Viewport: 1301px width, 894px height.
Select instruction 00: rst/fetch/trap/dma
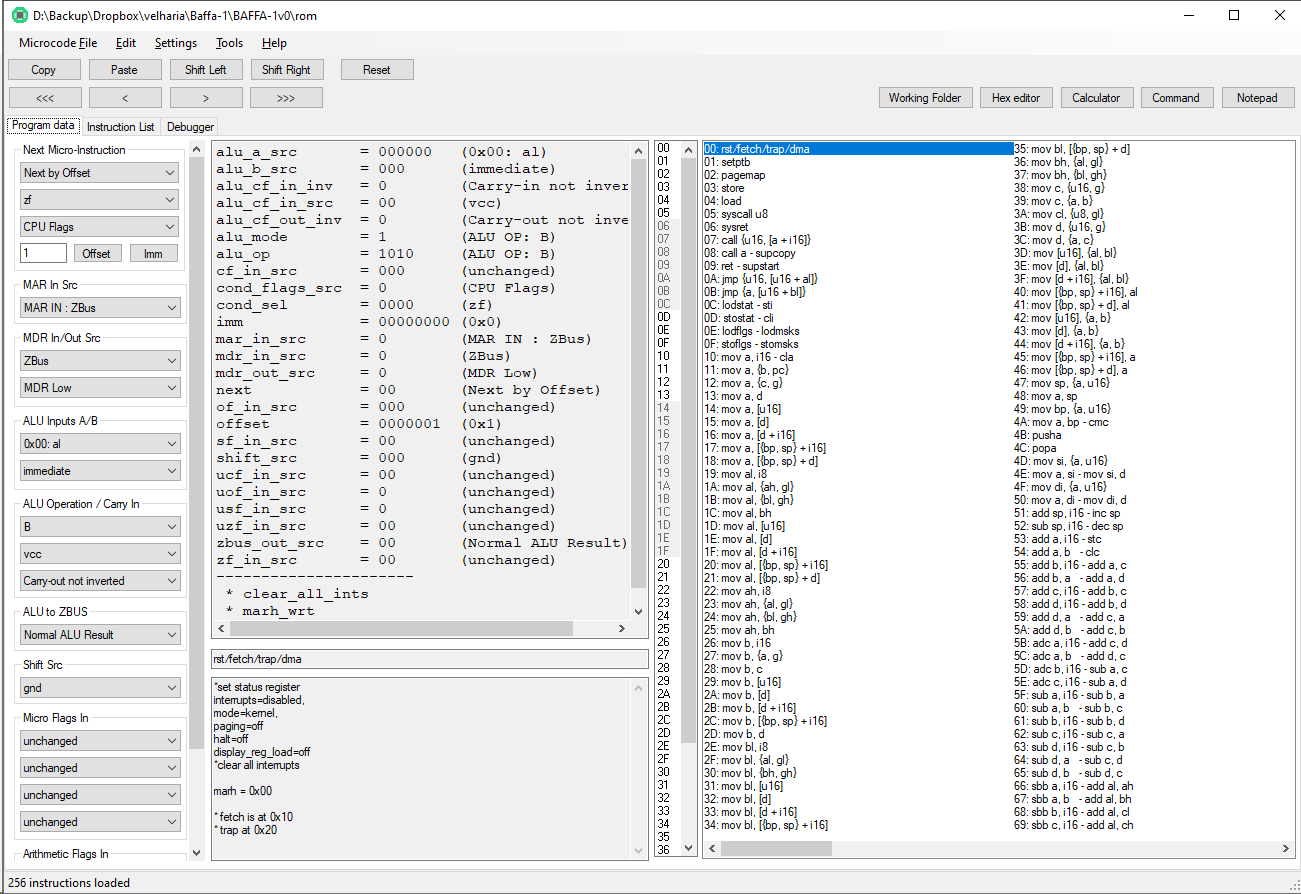(x=858, y=149)
